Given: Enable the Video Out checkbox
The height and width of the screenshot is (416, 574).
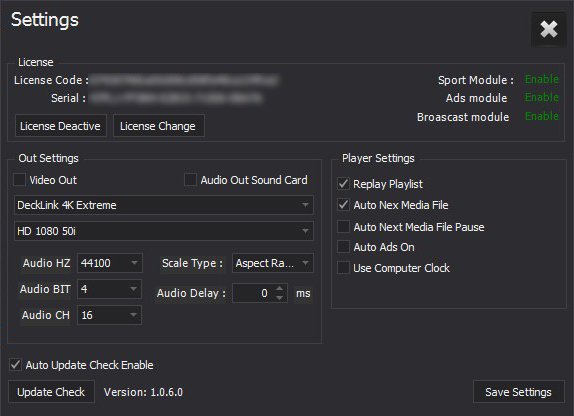Looking at the screenshot, I should (x=19, y=180).
